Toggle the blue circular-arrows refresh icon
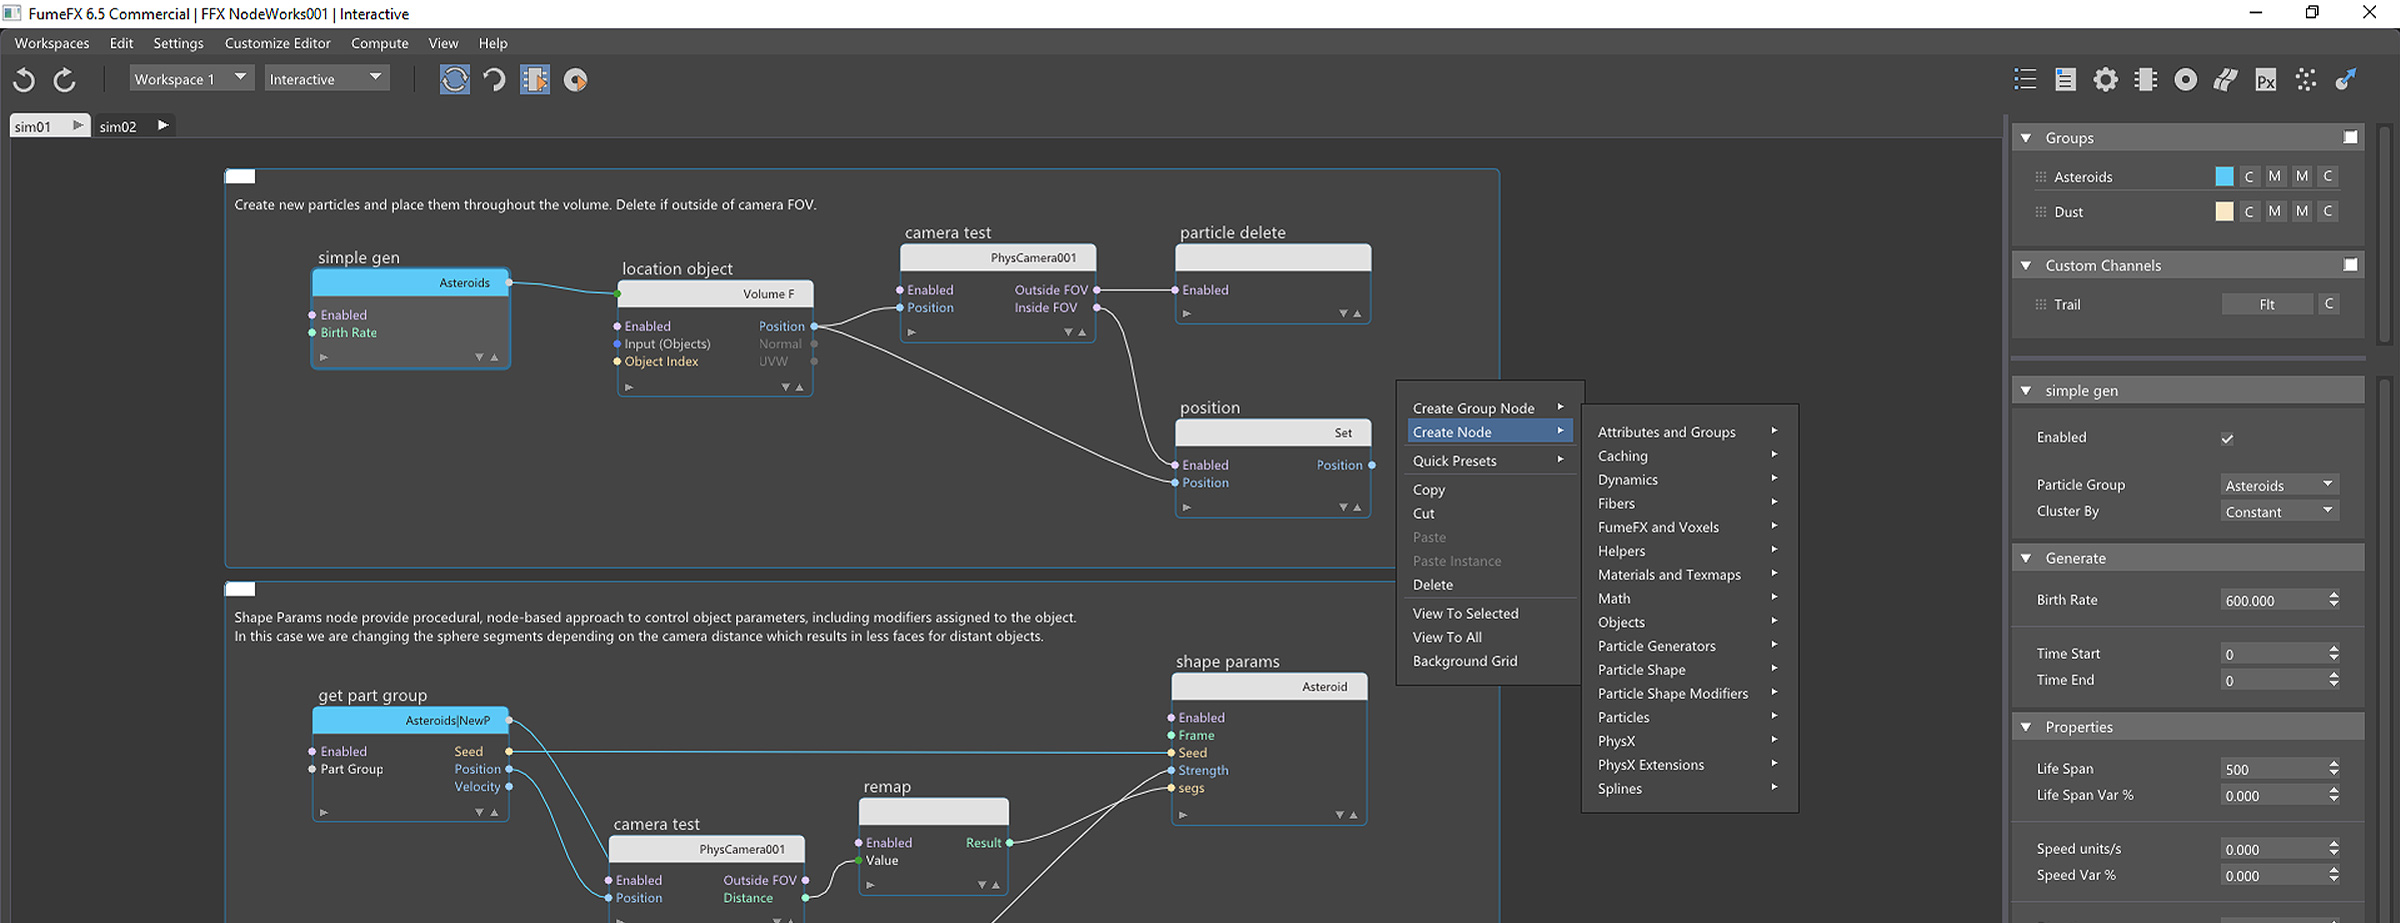This screenshot has width=2400, height=923. 454,80
